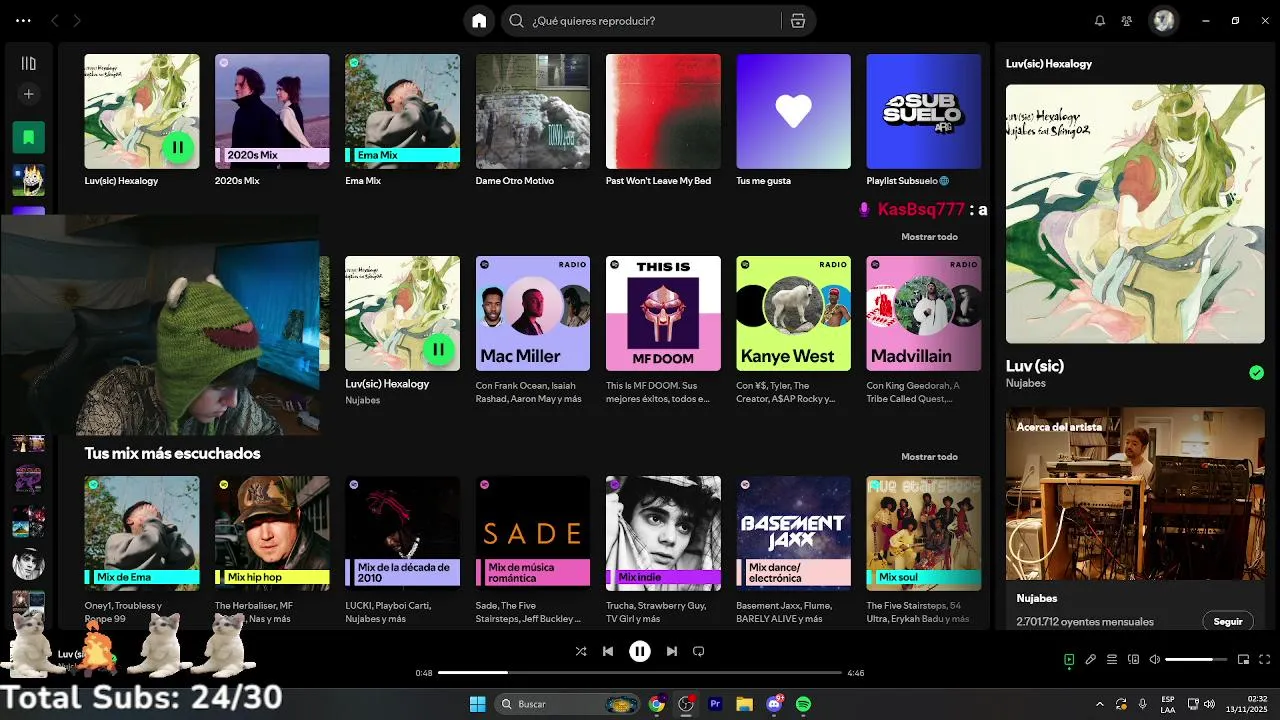Open Mix dance/electrónica card
The image size is (1280, 720).
click(793, 550)
